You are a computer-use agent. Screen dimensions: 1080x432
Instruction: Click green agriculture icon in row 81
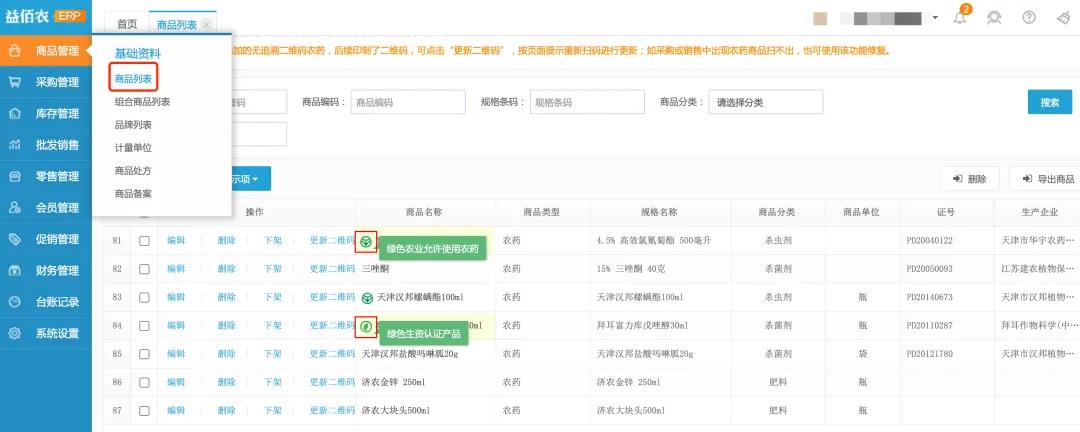366,241
